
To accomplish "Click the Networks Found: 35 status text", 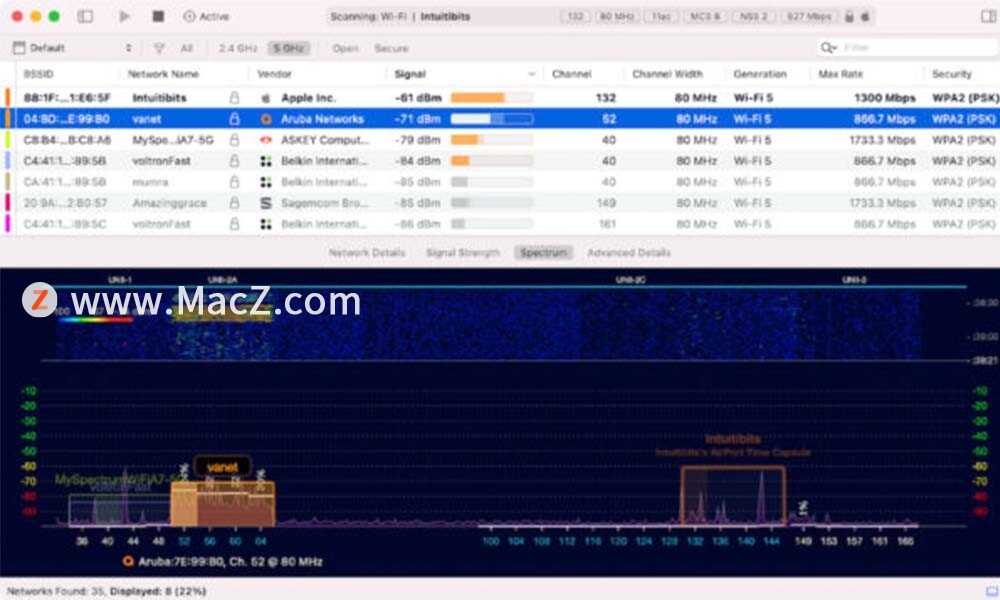I will point(55,591).
